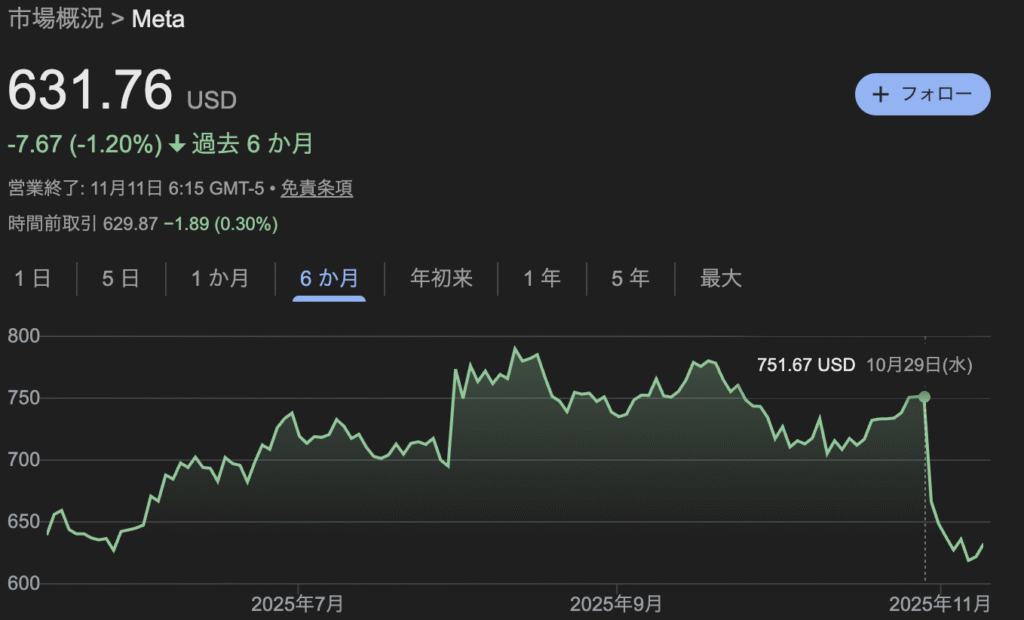
Task: Click the 2025年11月 axis label
Action: tap(940, 604)
